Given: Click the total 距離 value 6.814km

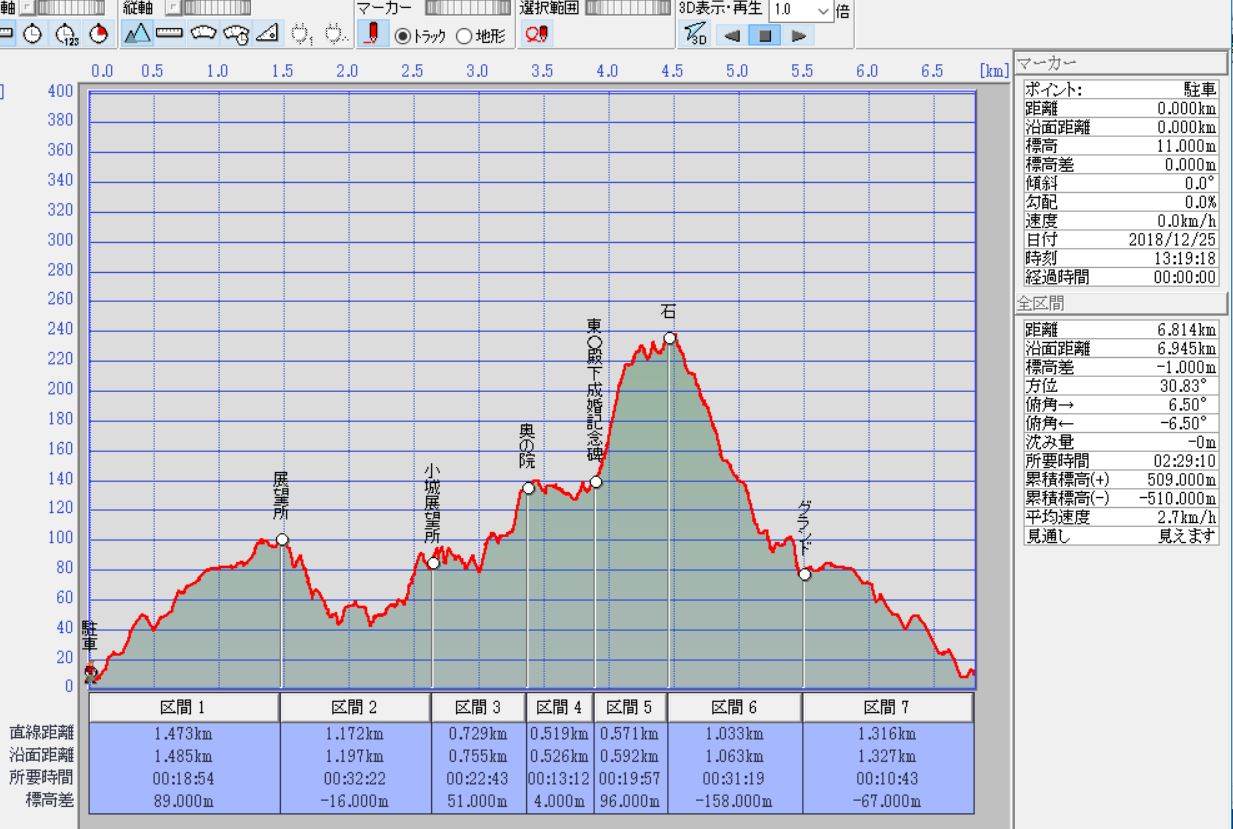Looking at the screenshot, I should [x=1187, y=328].
